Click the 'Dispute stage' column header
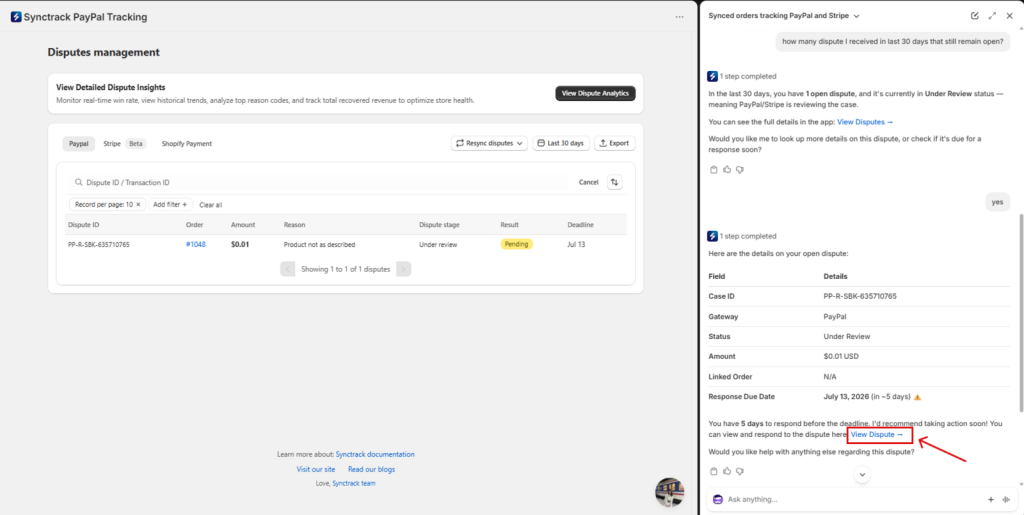The image size is (1024, 515). click(439, 225)
